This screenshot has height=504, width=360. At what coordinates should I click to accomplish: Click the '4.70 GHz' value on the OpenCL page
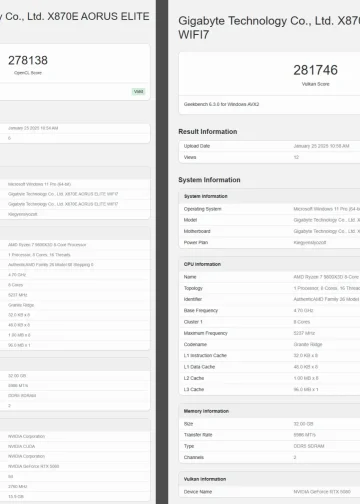click(17, 275)
